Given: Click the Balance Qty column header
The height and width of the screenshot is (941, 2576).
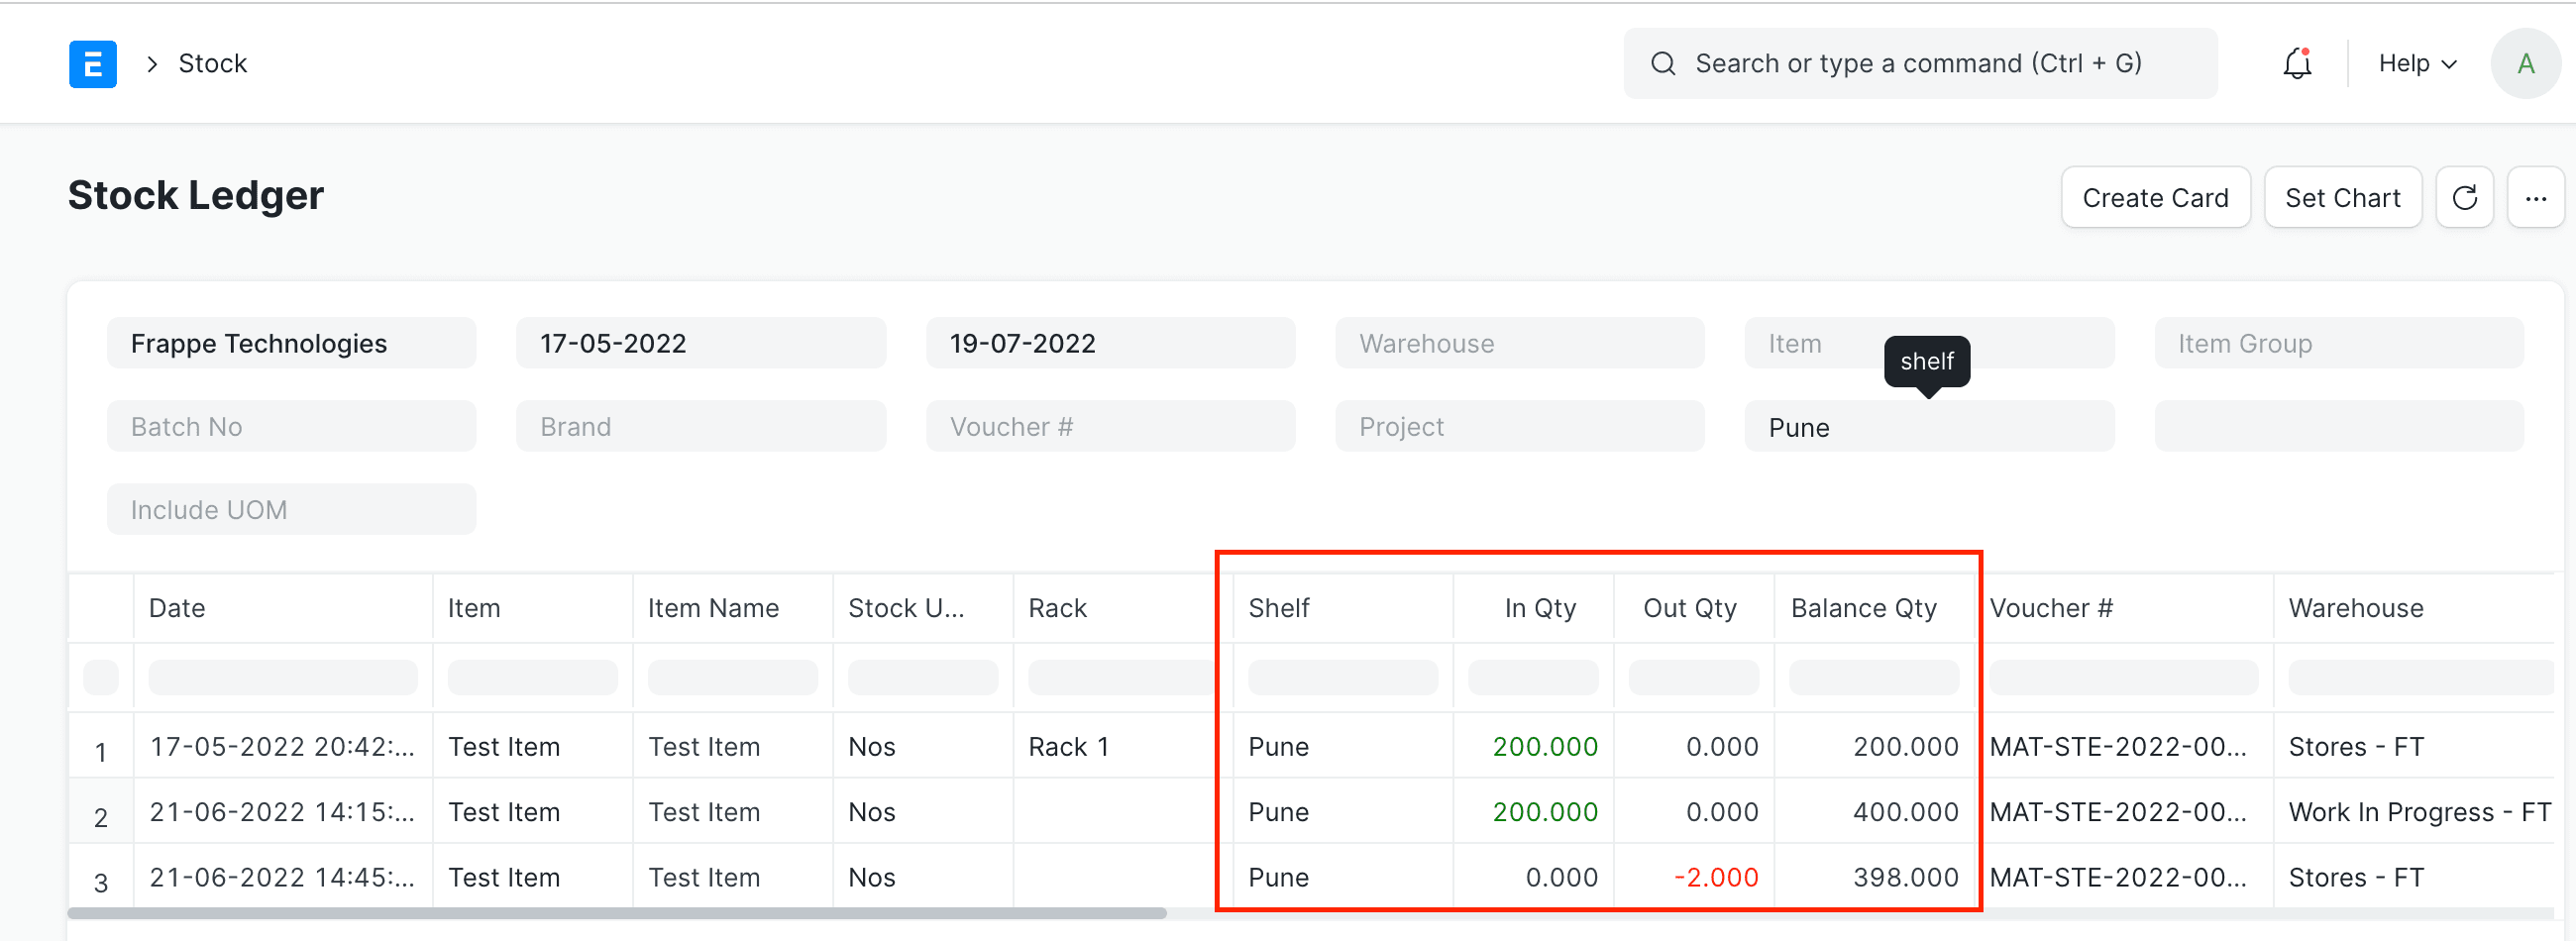Looking at the screenshot, I should (x=1874, y=608).
